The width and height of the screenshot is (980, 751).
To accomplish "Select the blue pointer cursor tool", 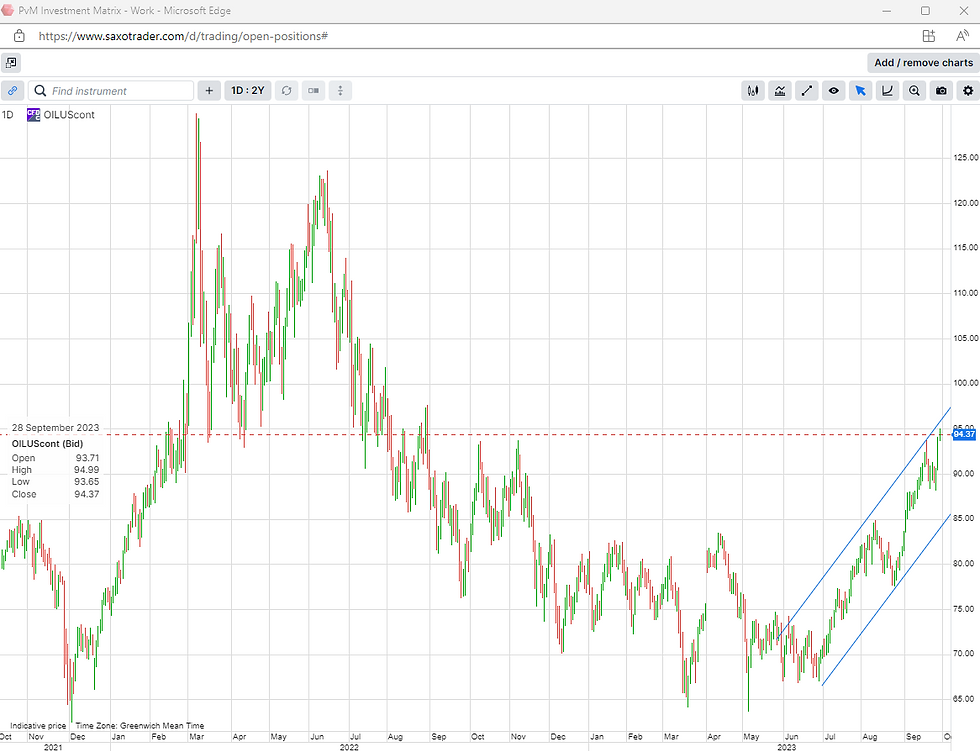I will coord(861,91).
